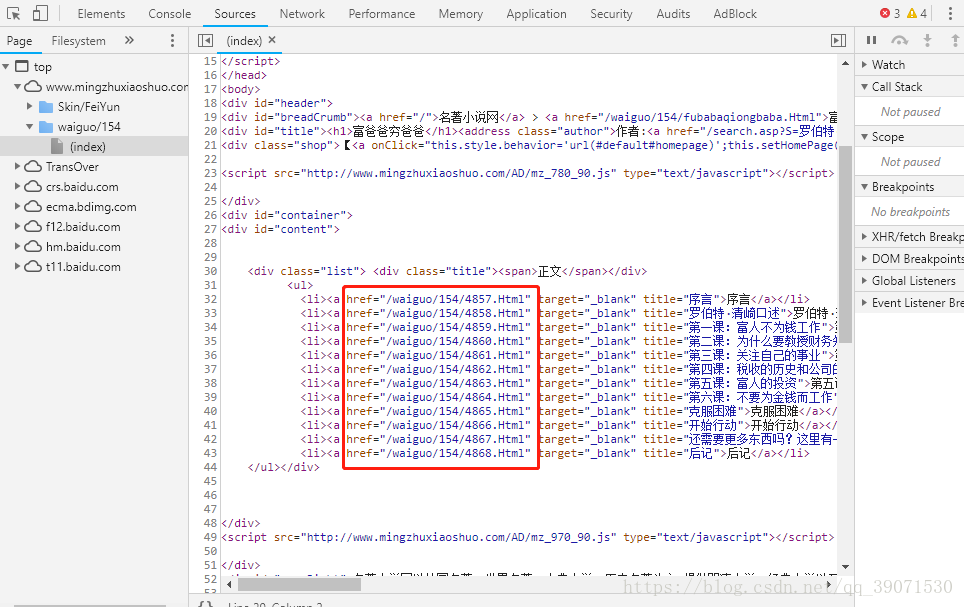Switch to the Console tab
This screenshot has width=964, height=607.
[x=170, y=14]
